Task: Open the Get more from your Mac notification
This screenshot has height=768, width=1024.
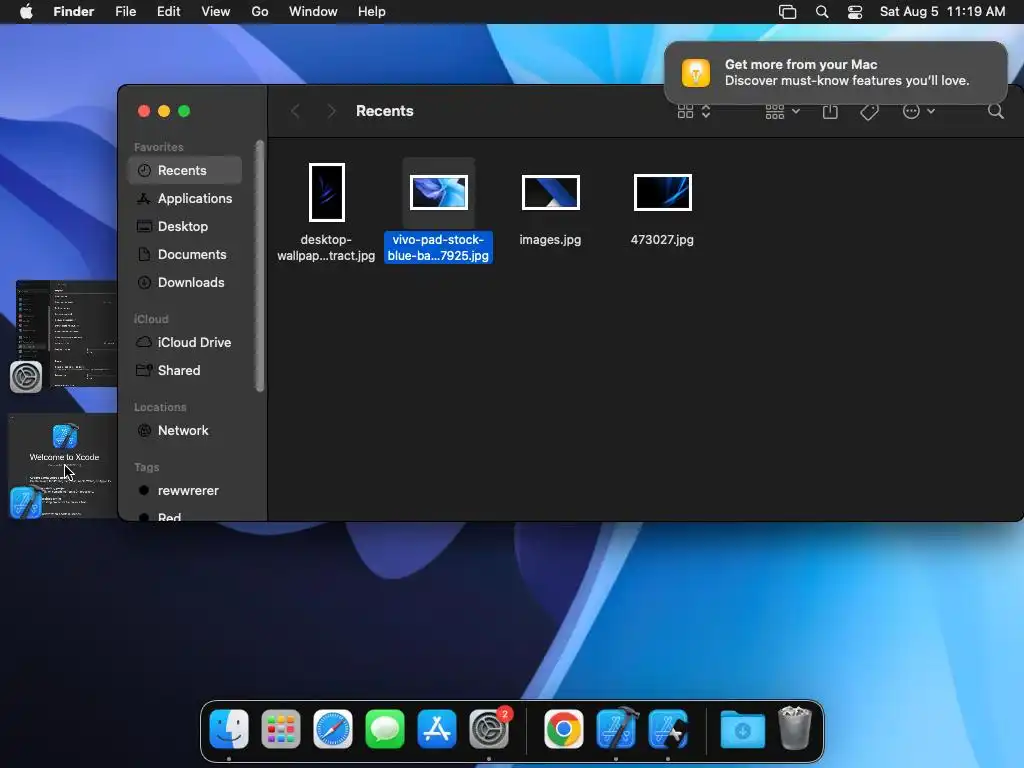Action: 836,73
